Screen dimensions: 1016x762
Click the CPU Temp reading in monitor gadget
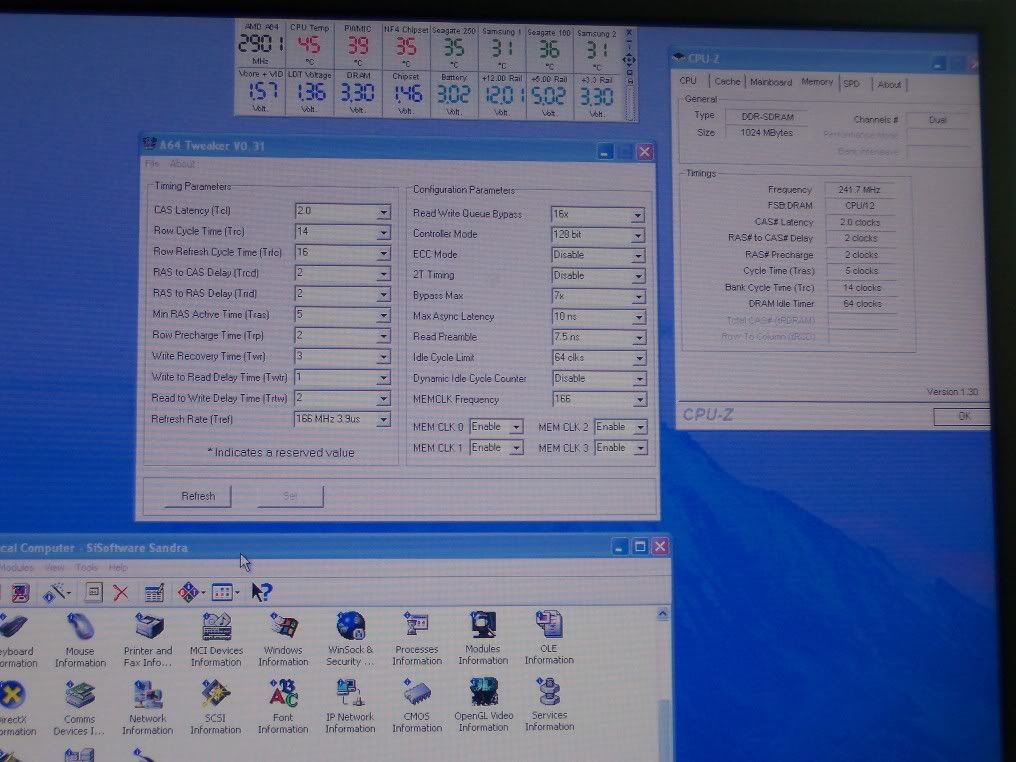(x=309, y=45)
